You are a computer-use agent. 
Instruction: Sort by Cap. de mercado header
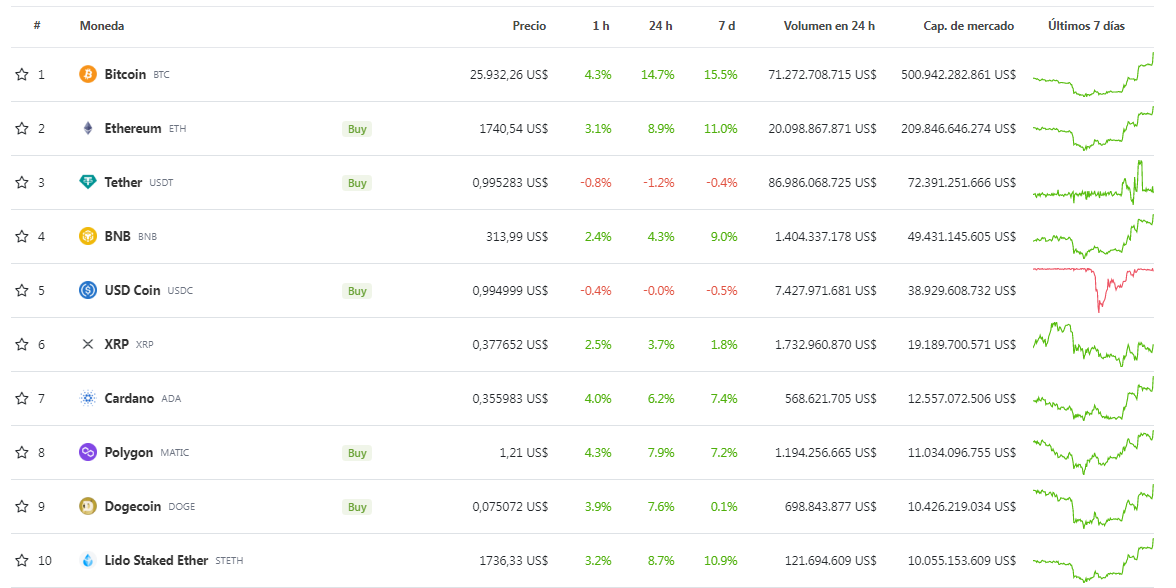click(969, 26)
